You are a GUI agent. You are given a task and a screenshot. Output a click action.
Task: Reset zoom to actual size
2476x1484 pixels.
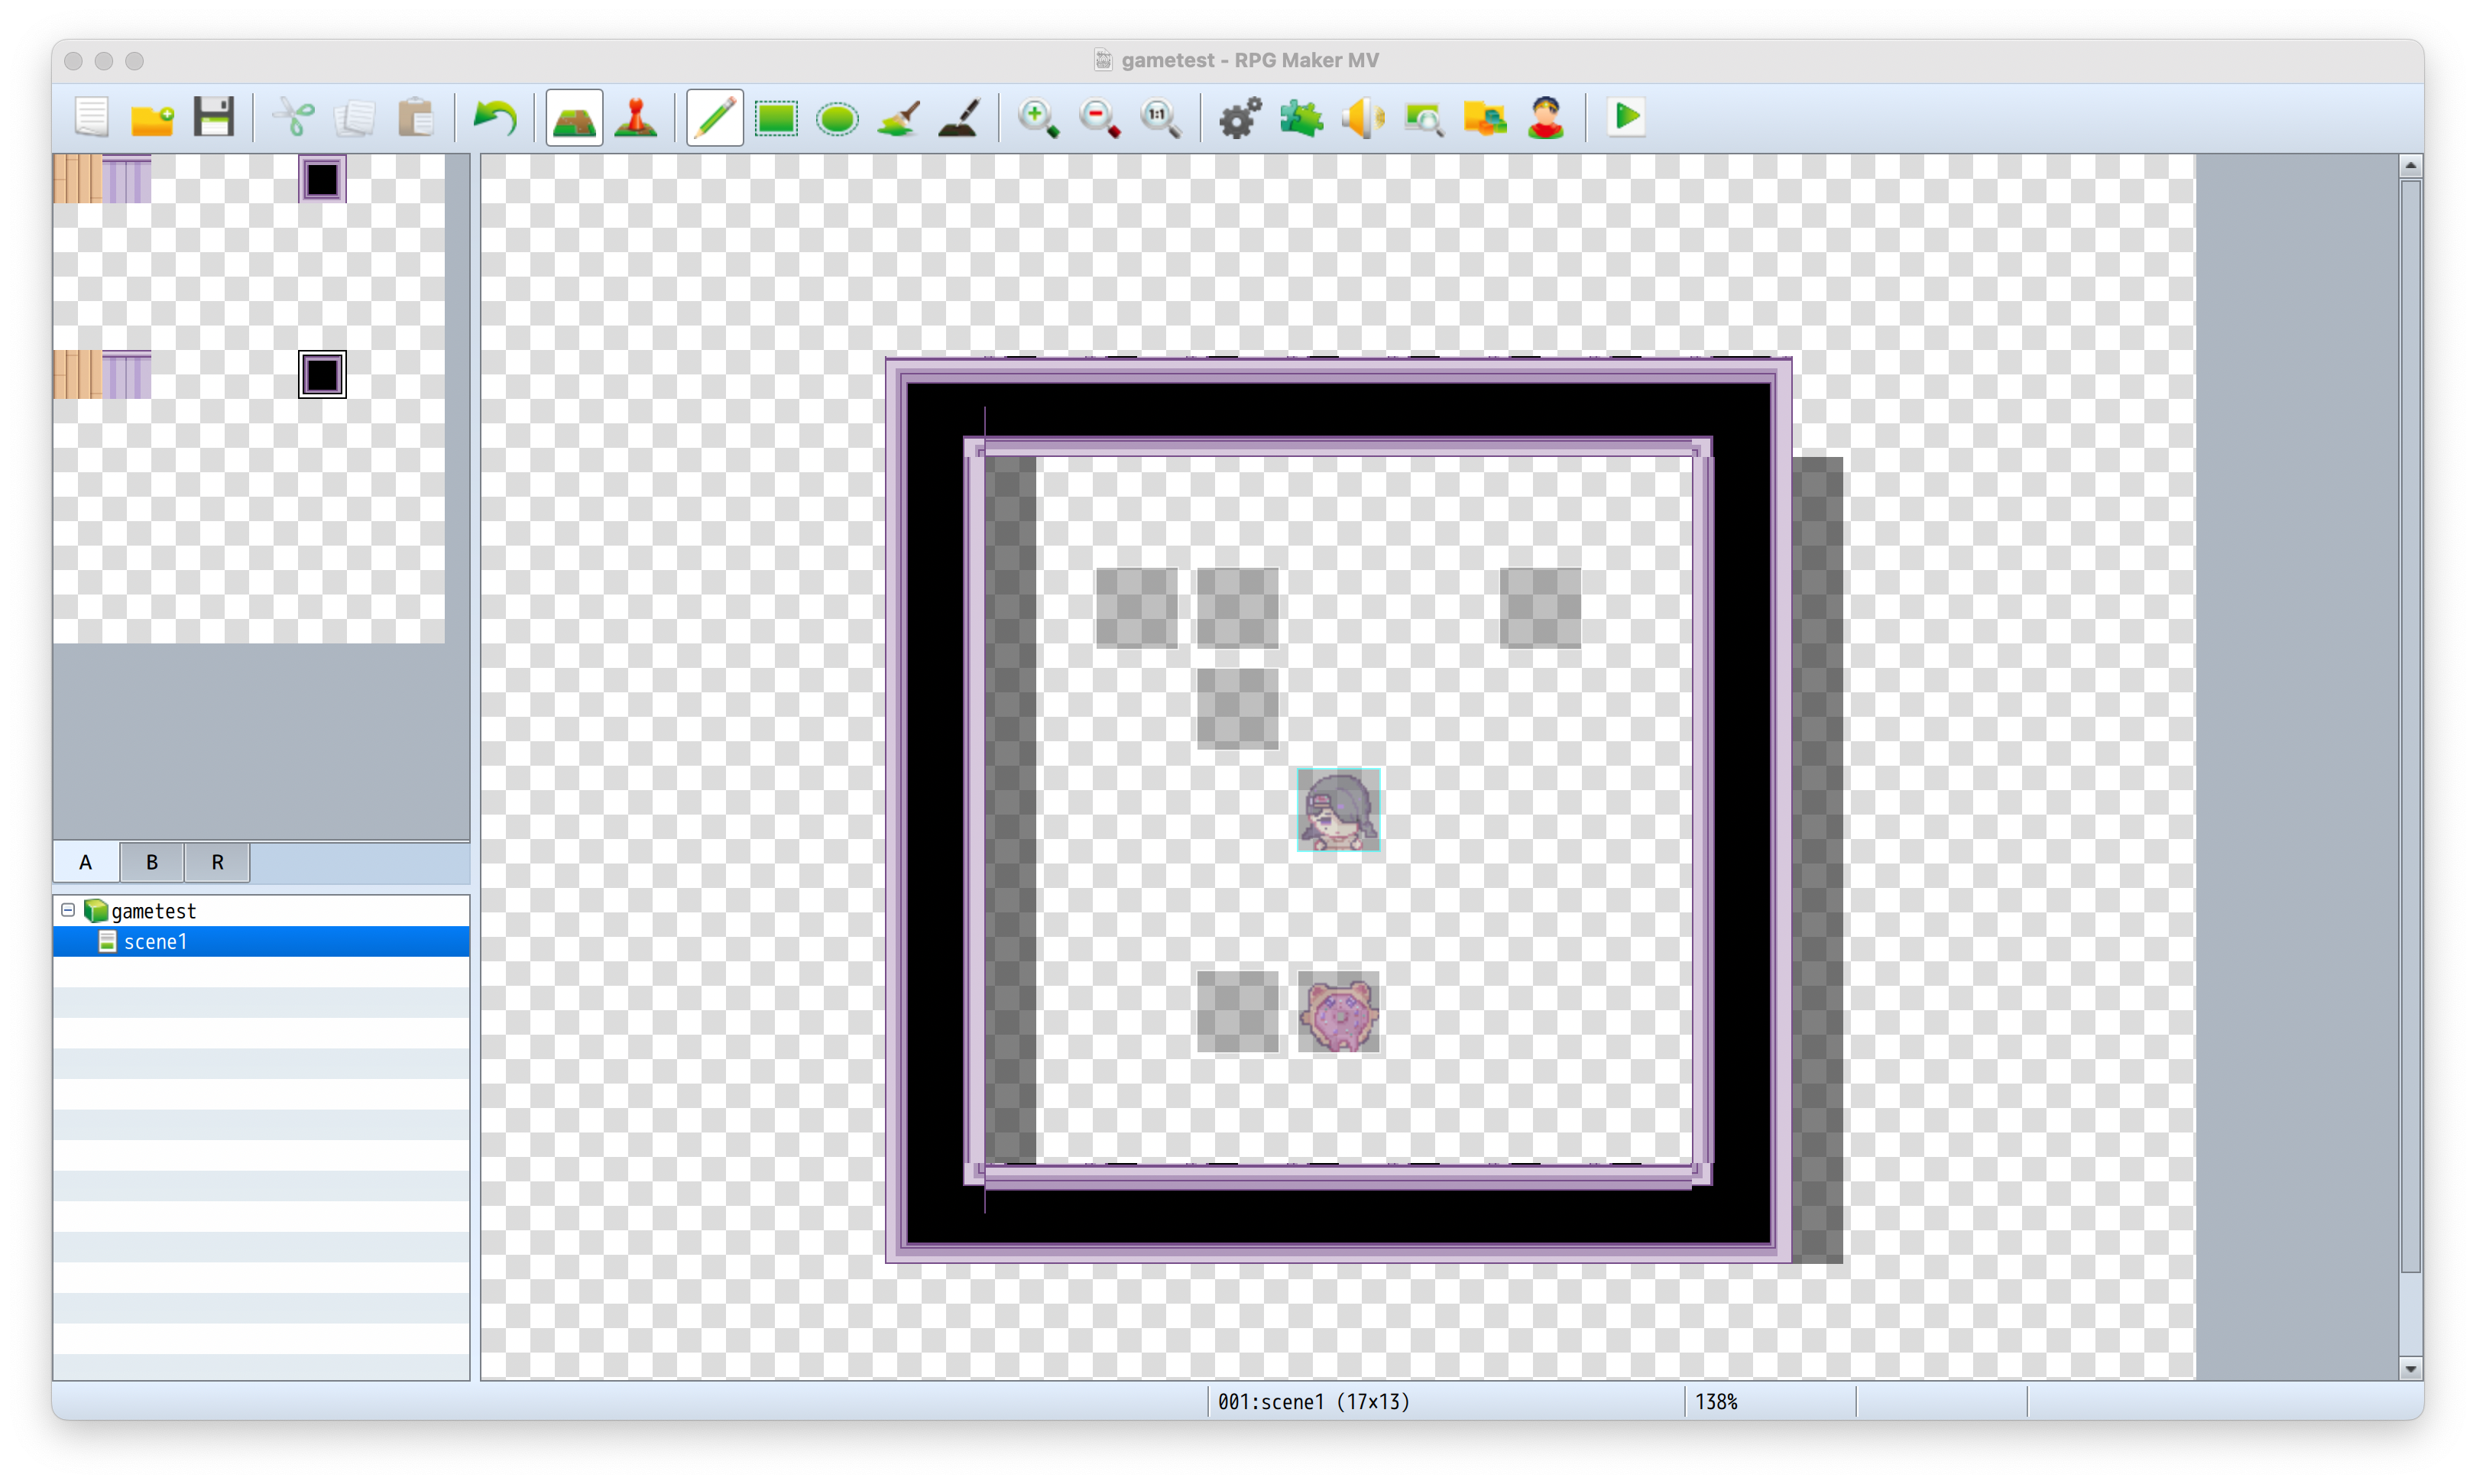(1160, 118)
